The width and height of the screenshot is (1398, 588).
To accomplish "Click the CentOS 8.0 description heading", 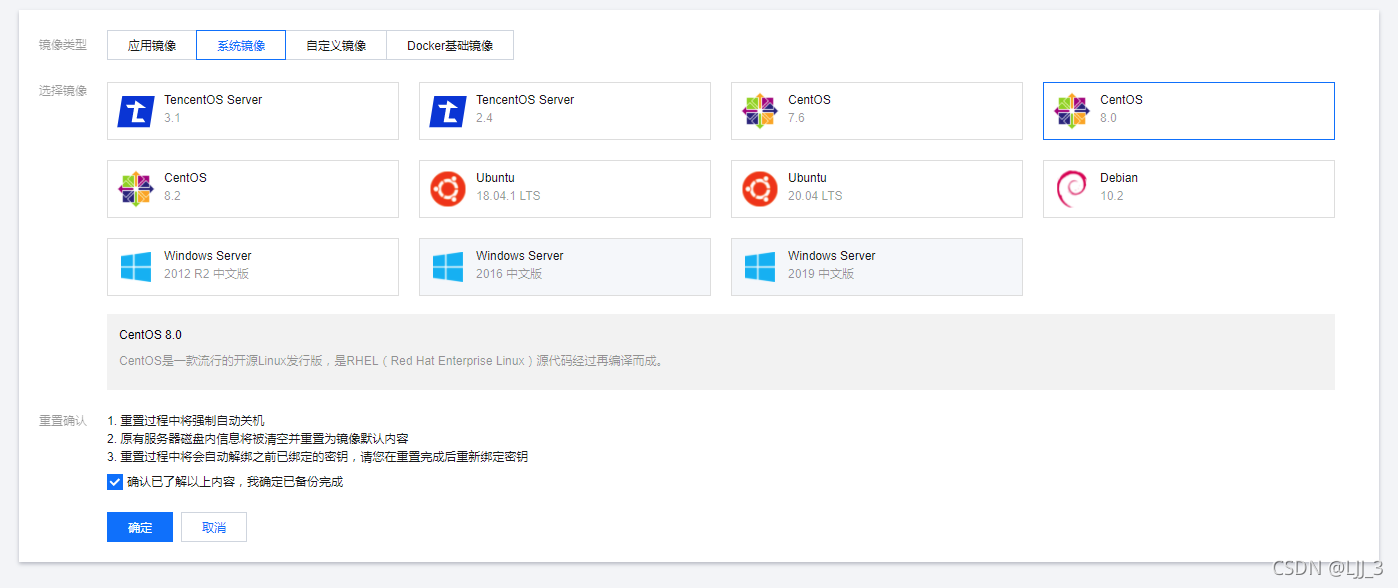I will [150, 335].
